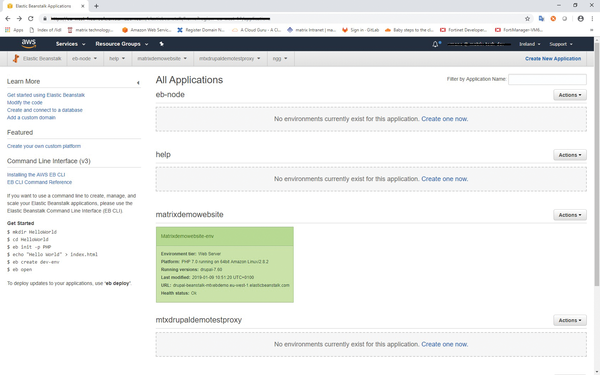Open the Modify the code link
The height and width of the screenshot is (375, 600).
click(24, 103)
